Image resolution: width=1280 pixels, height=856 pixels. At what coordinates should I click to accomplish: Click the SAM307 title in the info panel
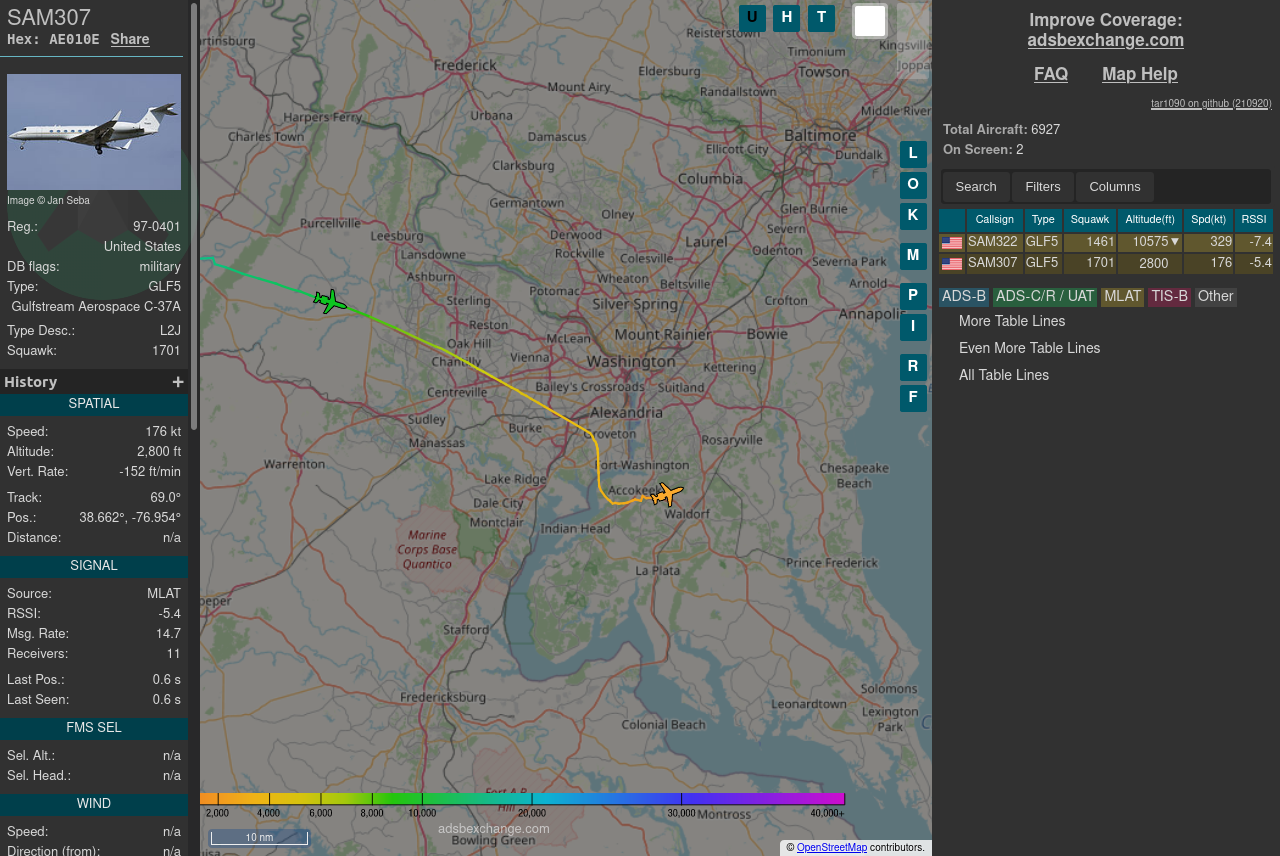pos(49,17)
